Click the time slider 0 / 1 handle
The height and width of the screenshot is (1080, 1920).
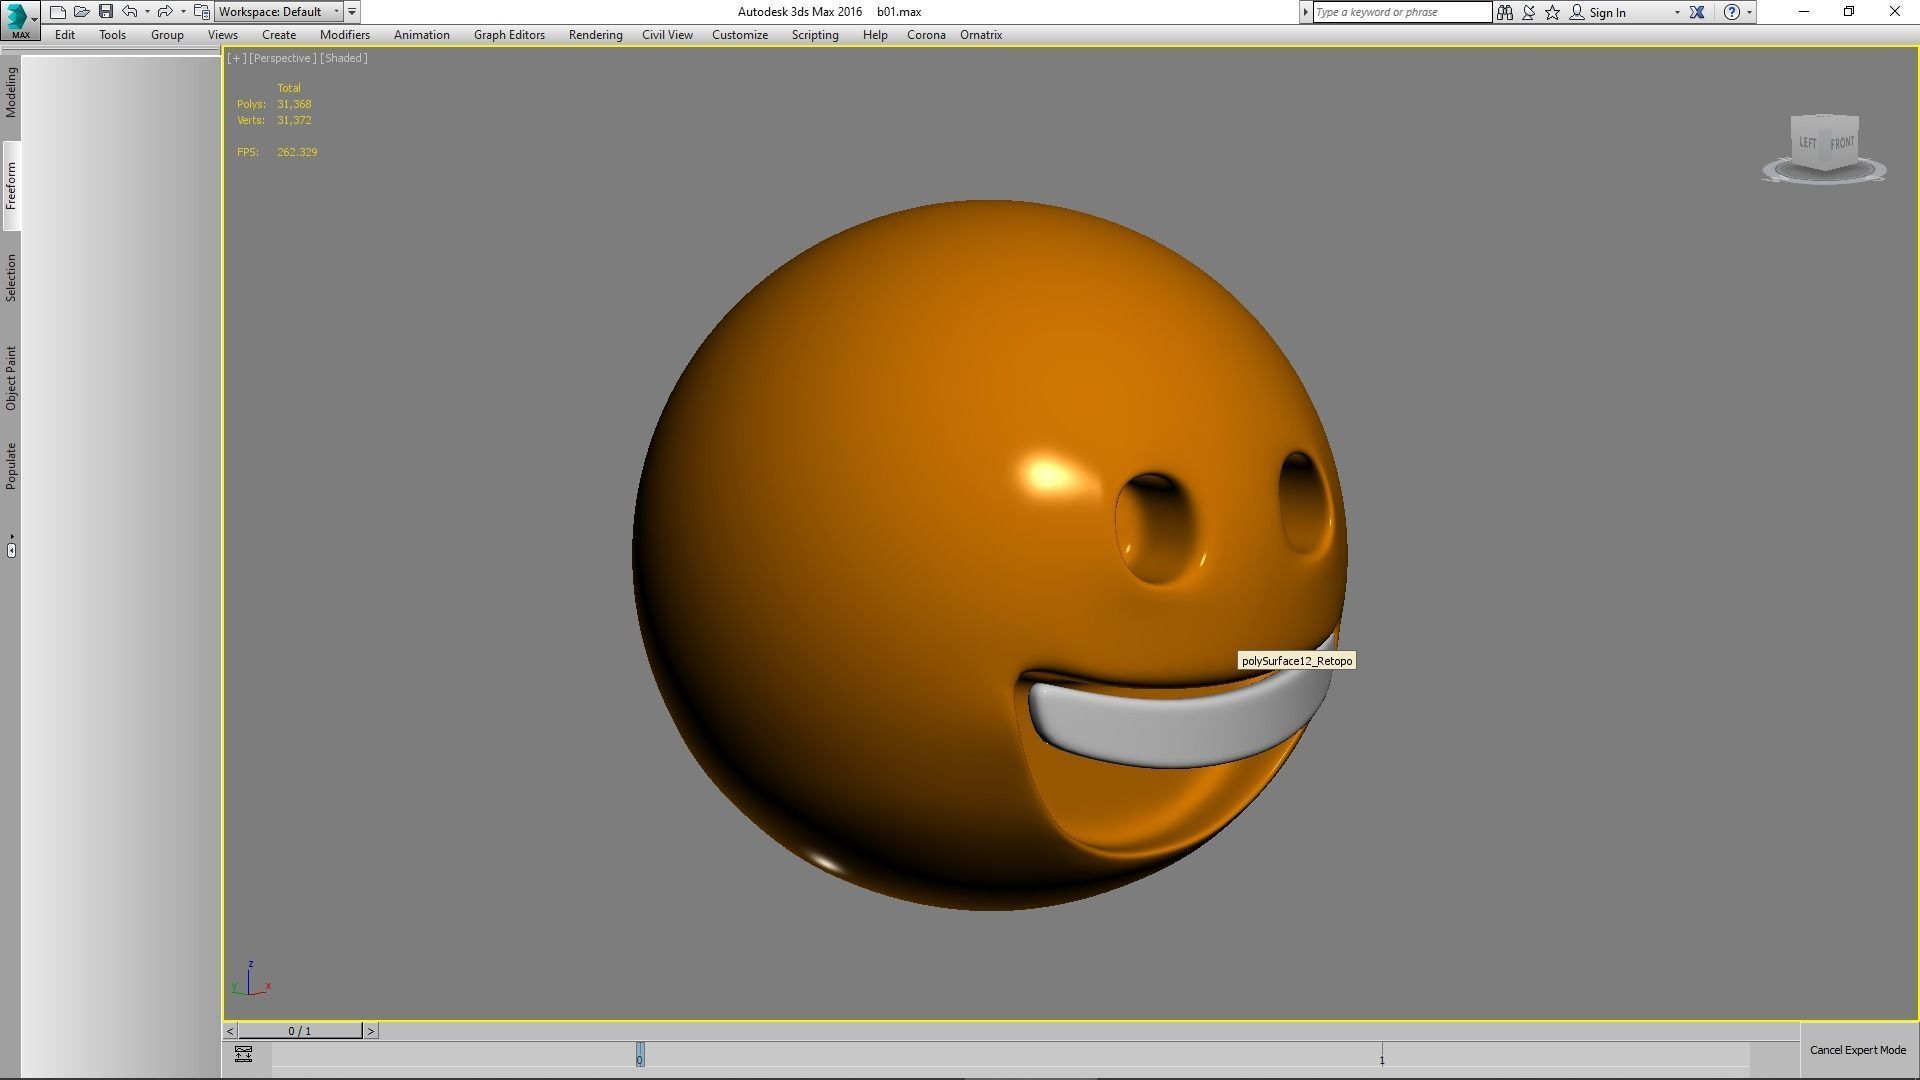(300, 1031)
